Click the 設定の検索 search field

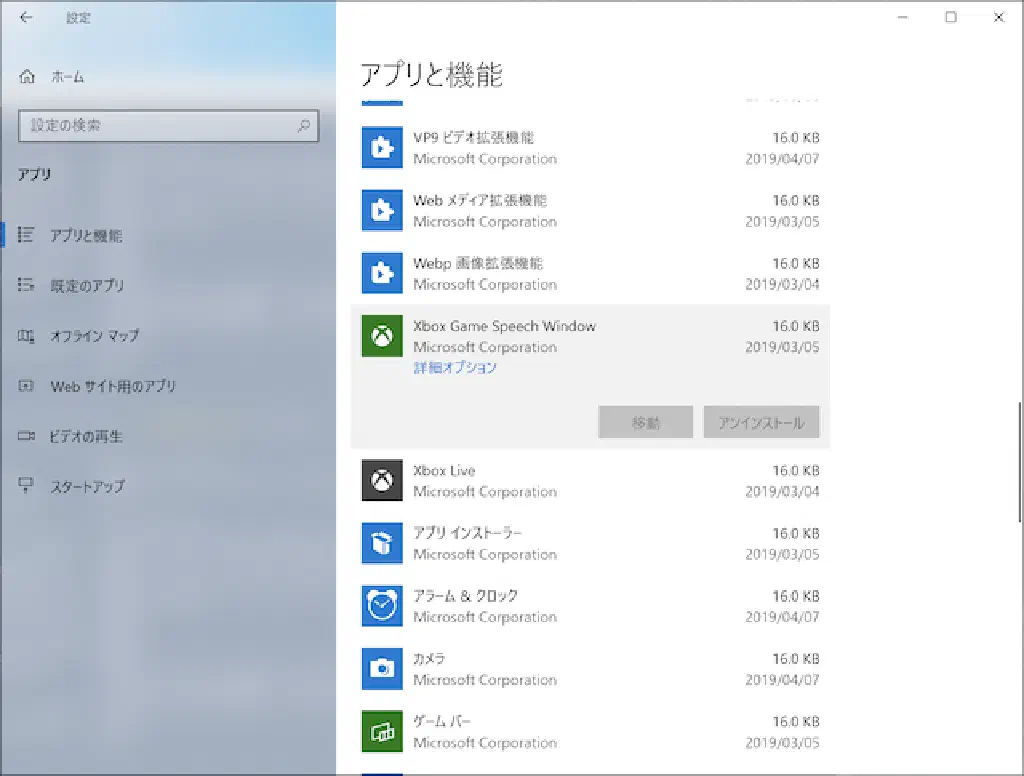pos(160,126)
